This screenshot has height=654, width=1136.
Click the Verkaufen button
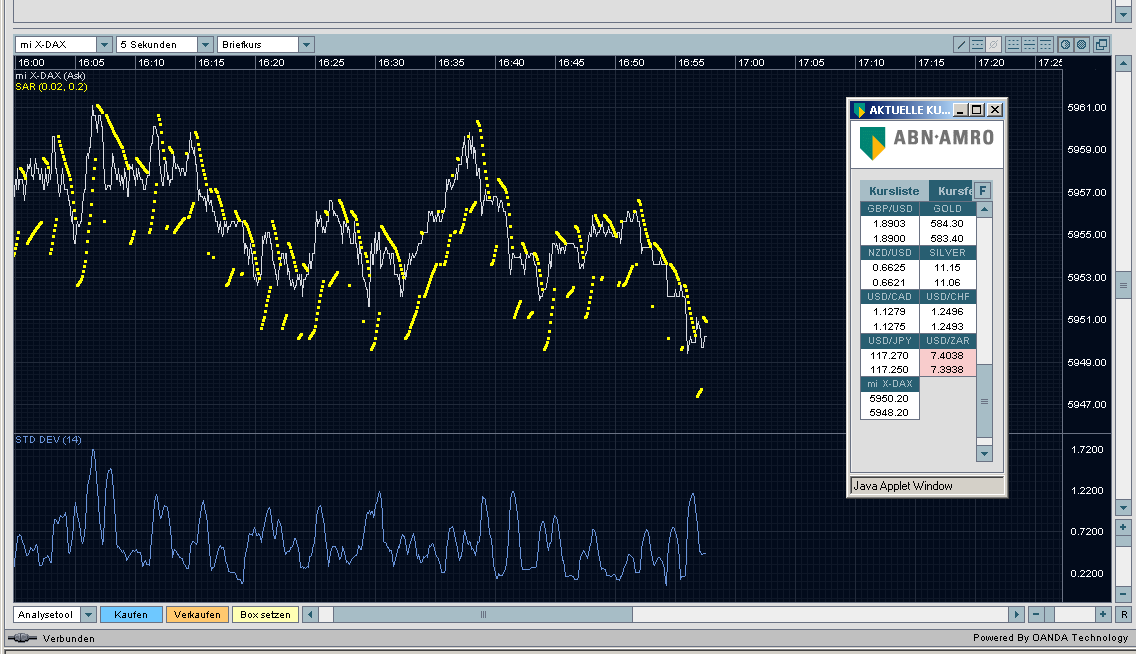pyautogui.click(x=197, y=614)
